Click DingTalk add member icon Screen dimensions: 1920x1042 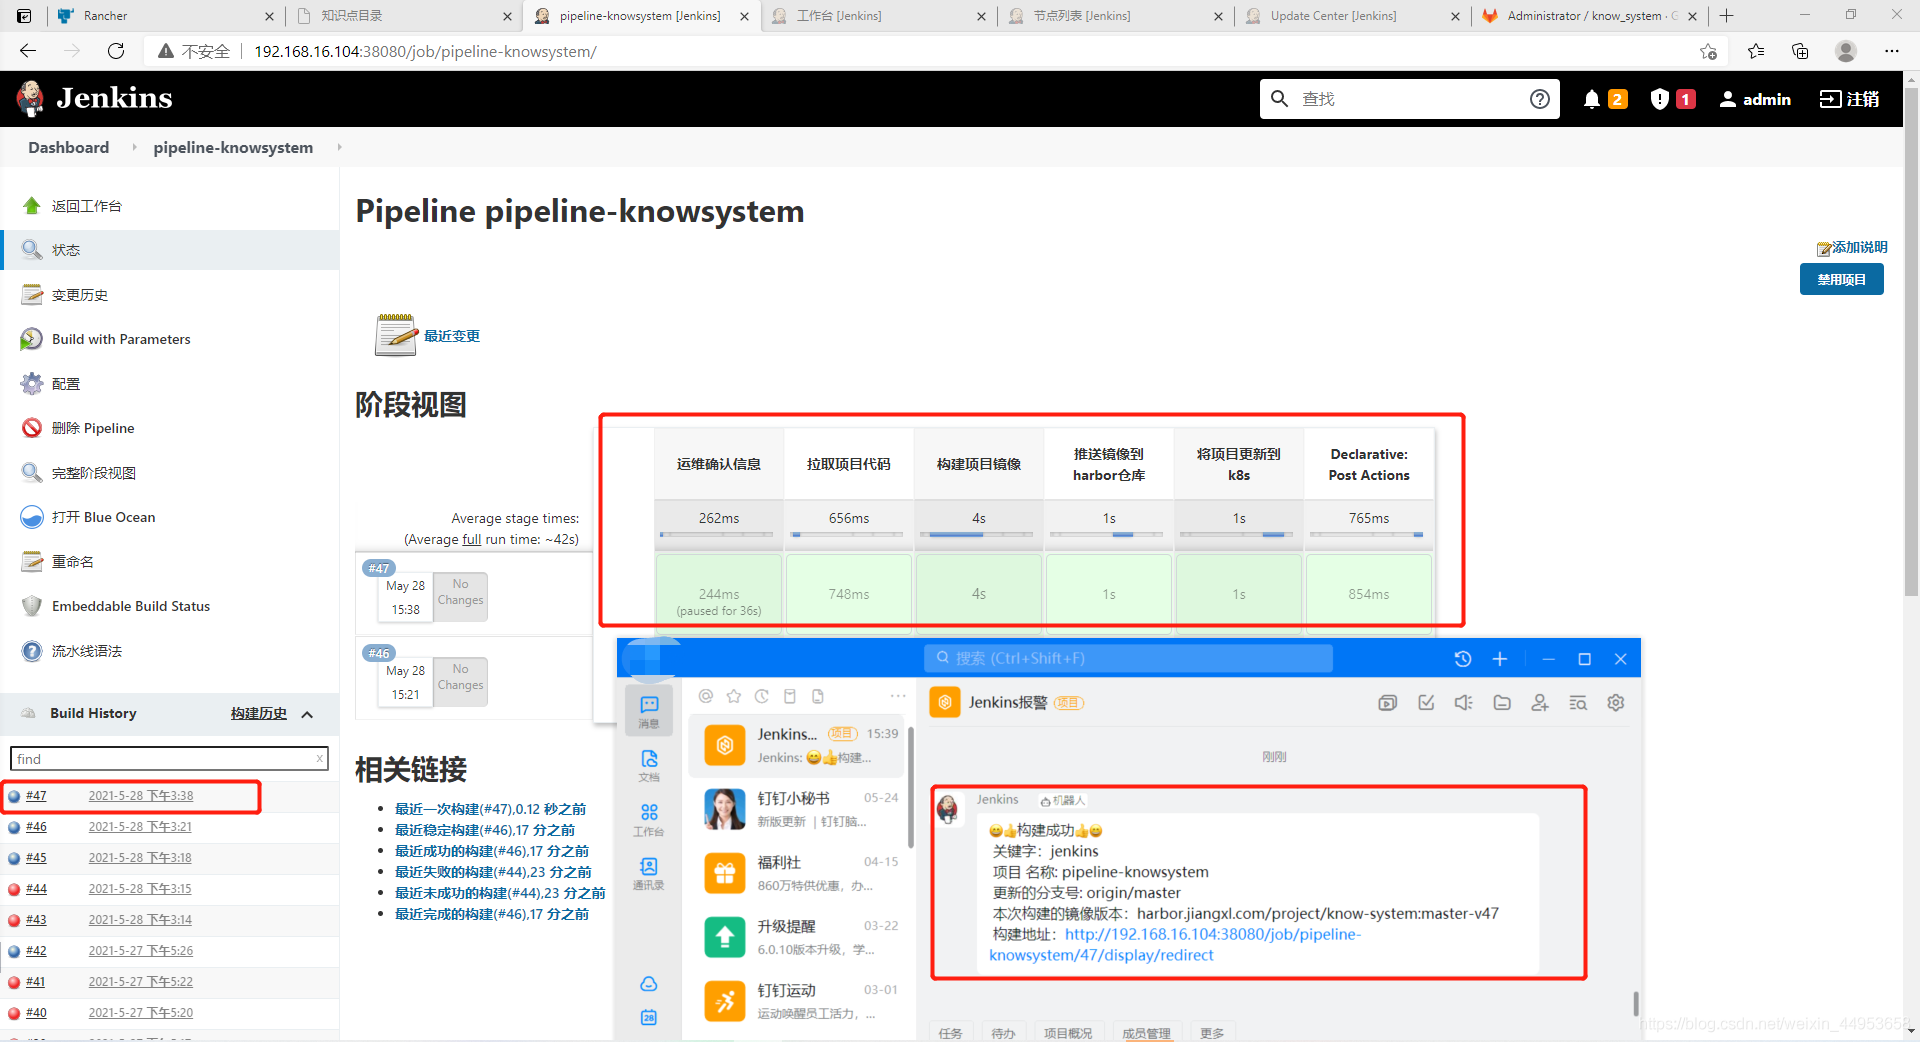[x=1540, y=703]
